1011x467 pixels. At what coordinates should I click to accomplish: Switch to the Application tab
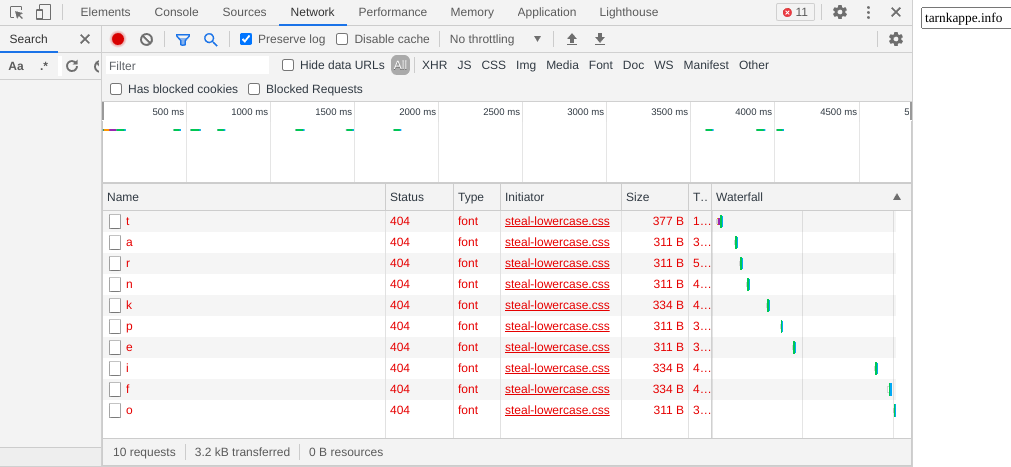tap(546, 12)
